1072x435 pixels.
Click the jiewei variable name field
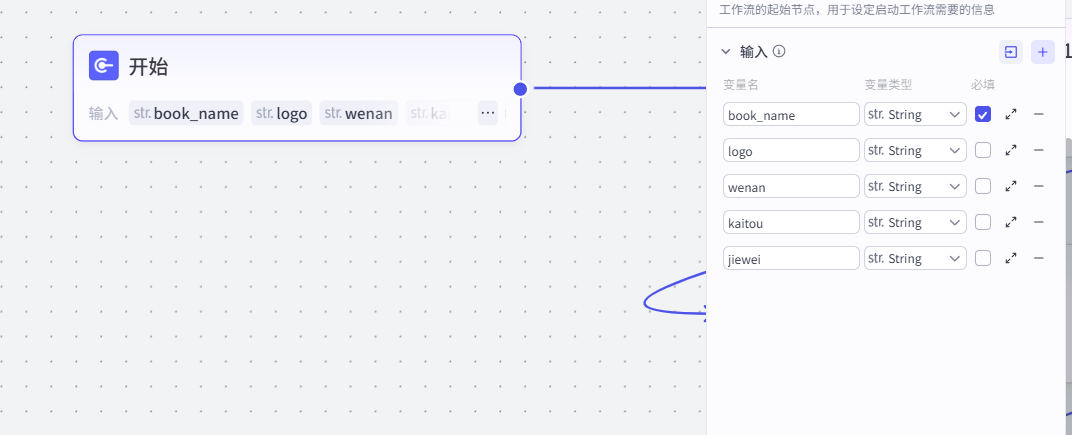point(791,258)
